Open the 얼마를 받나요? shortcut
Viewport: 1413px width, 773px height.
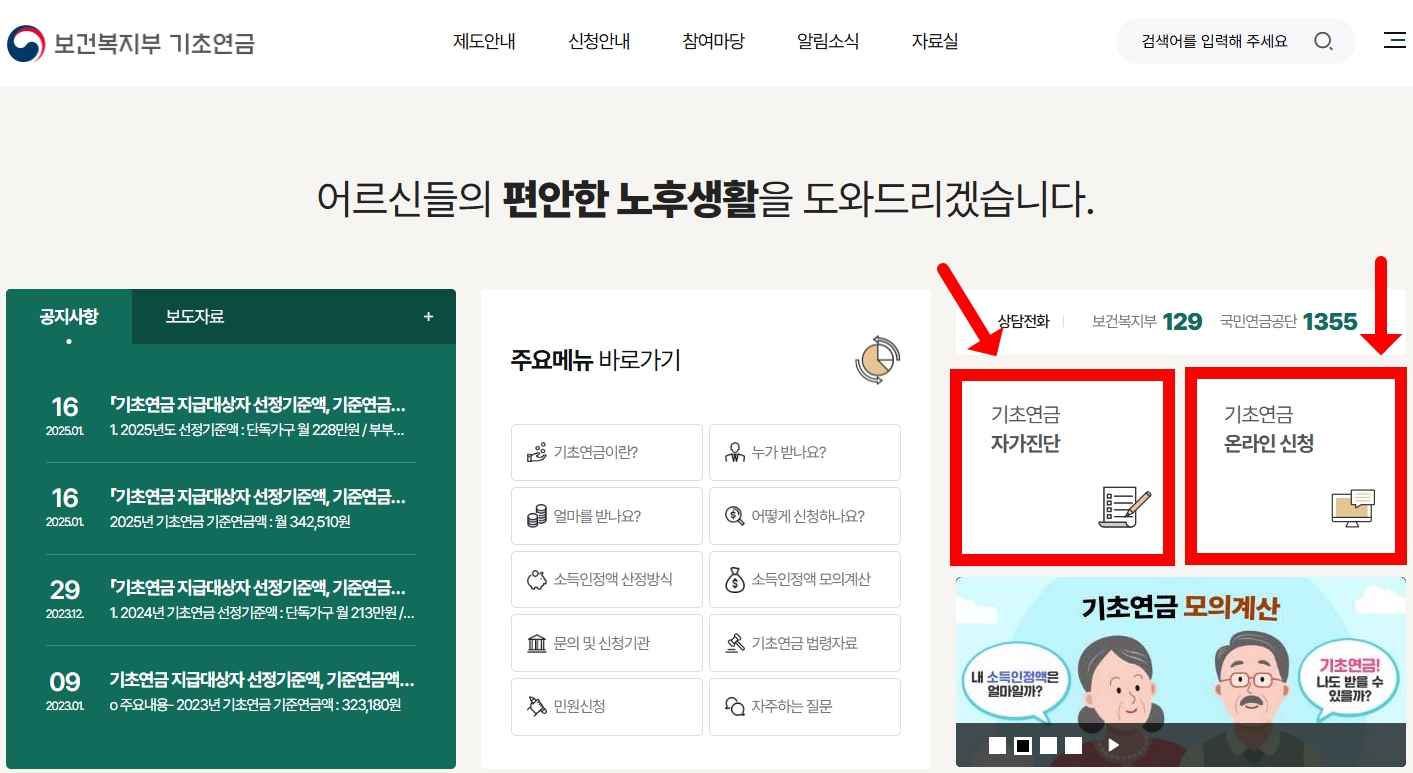[x=606, y=516]
